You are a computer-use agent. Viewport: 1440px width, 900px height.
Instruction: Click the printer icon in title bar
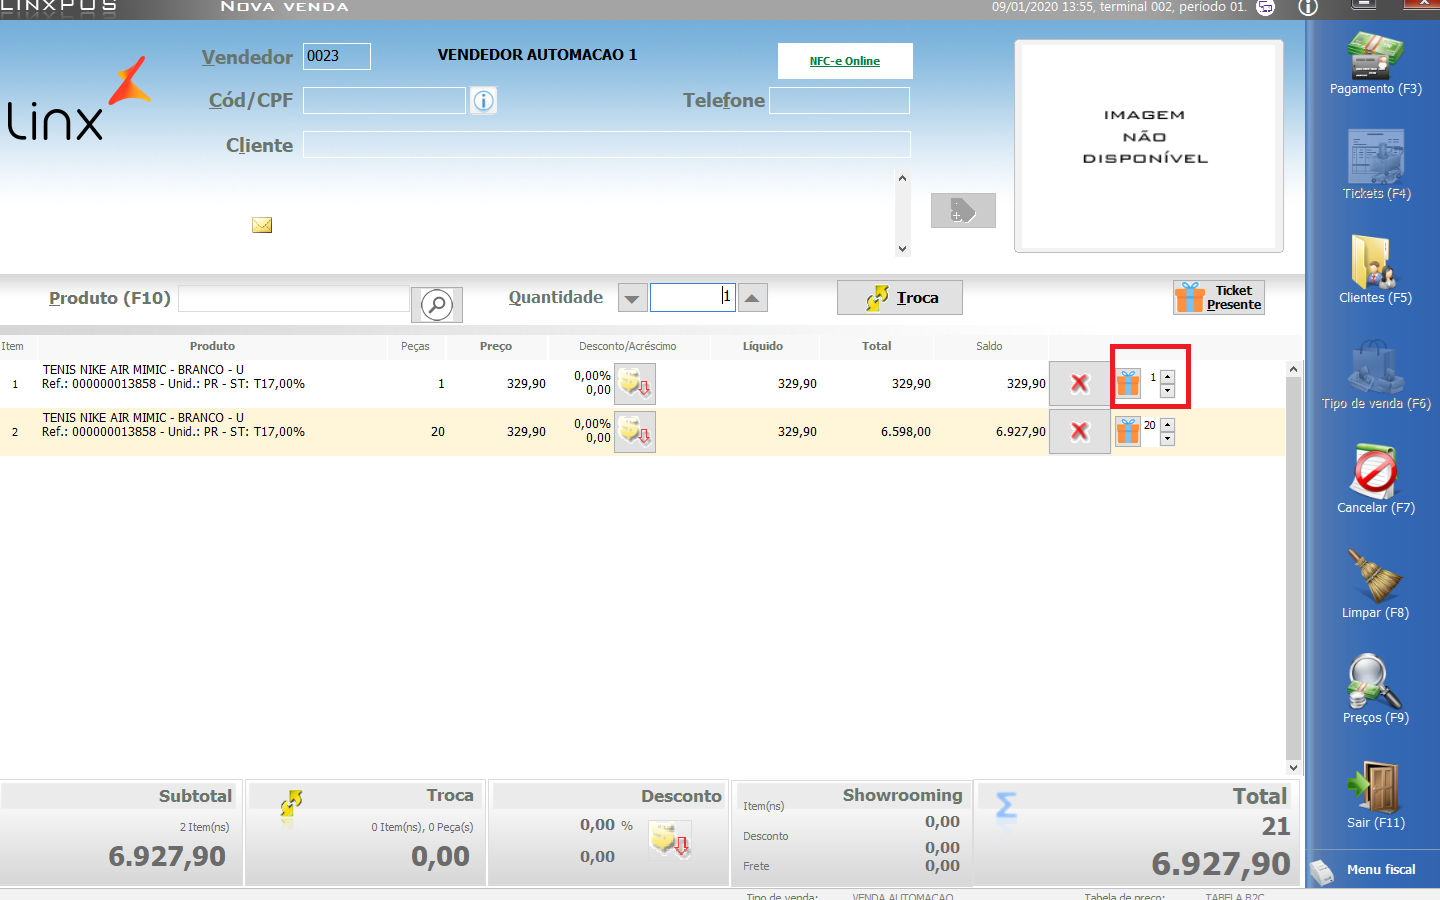pos(1265,7)
